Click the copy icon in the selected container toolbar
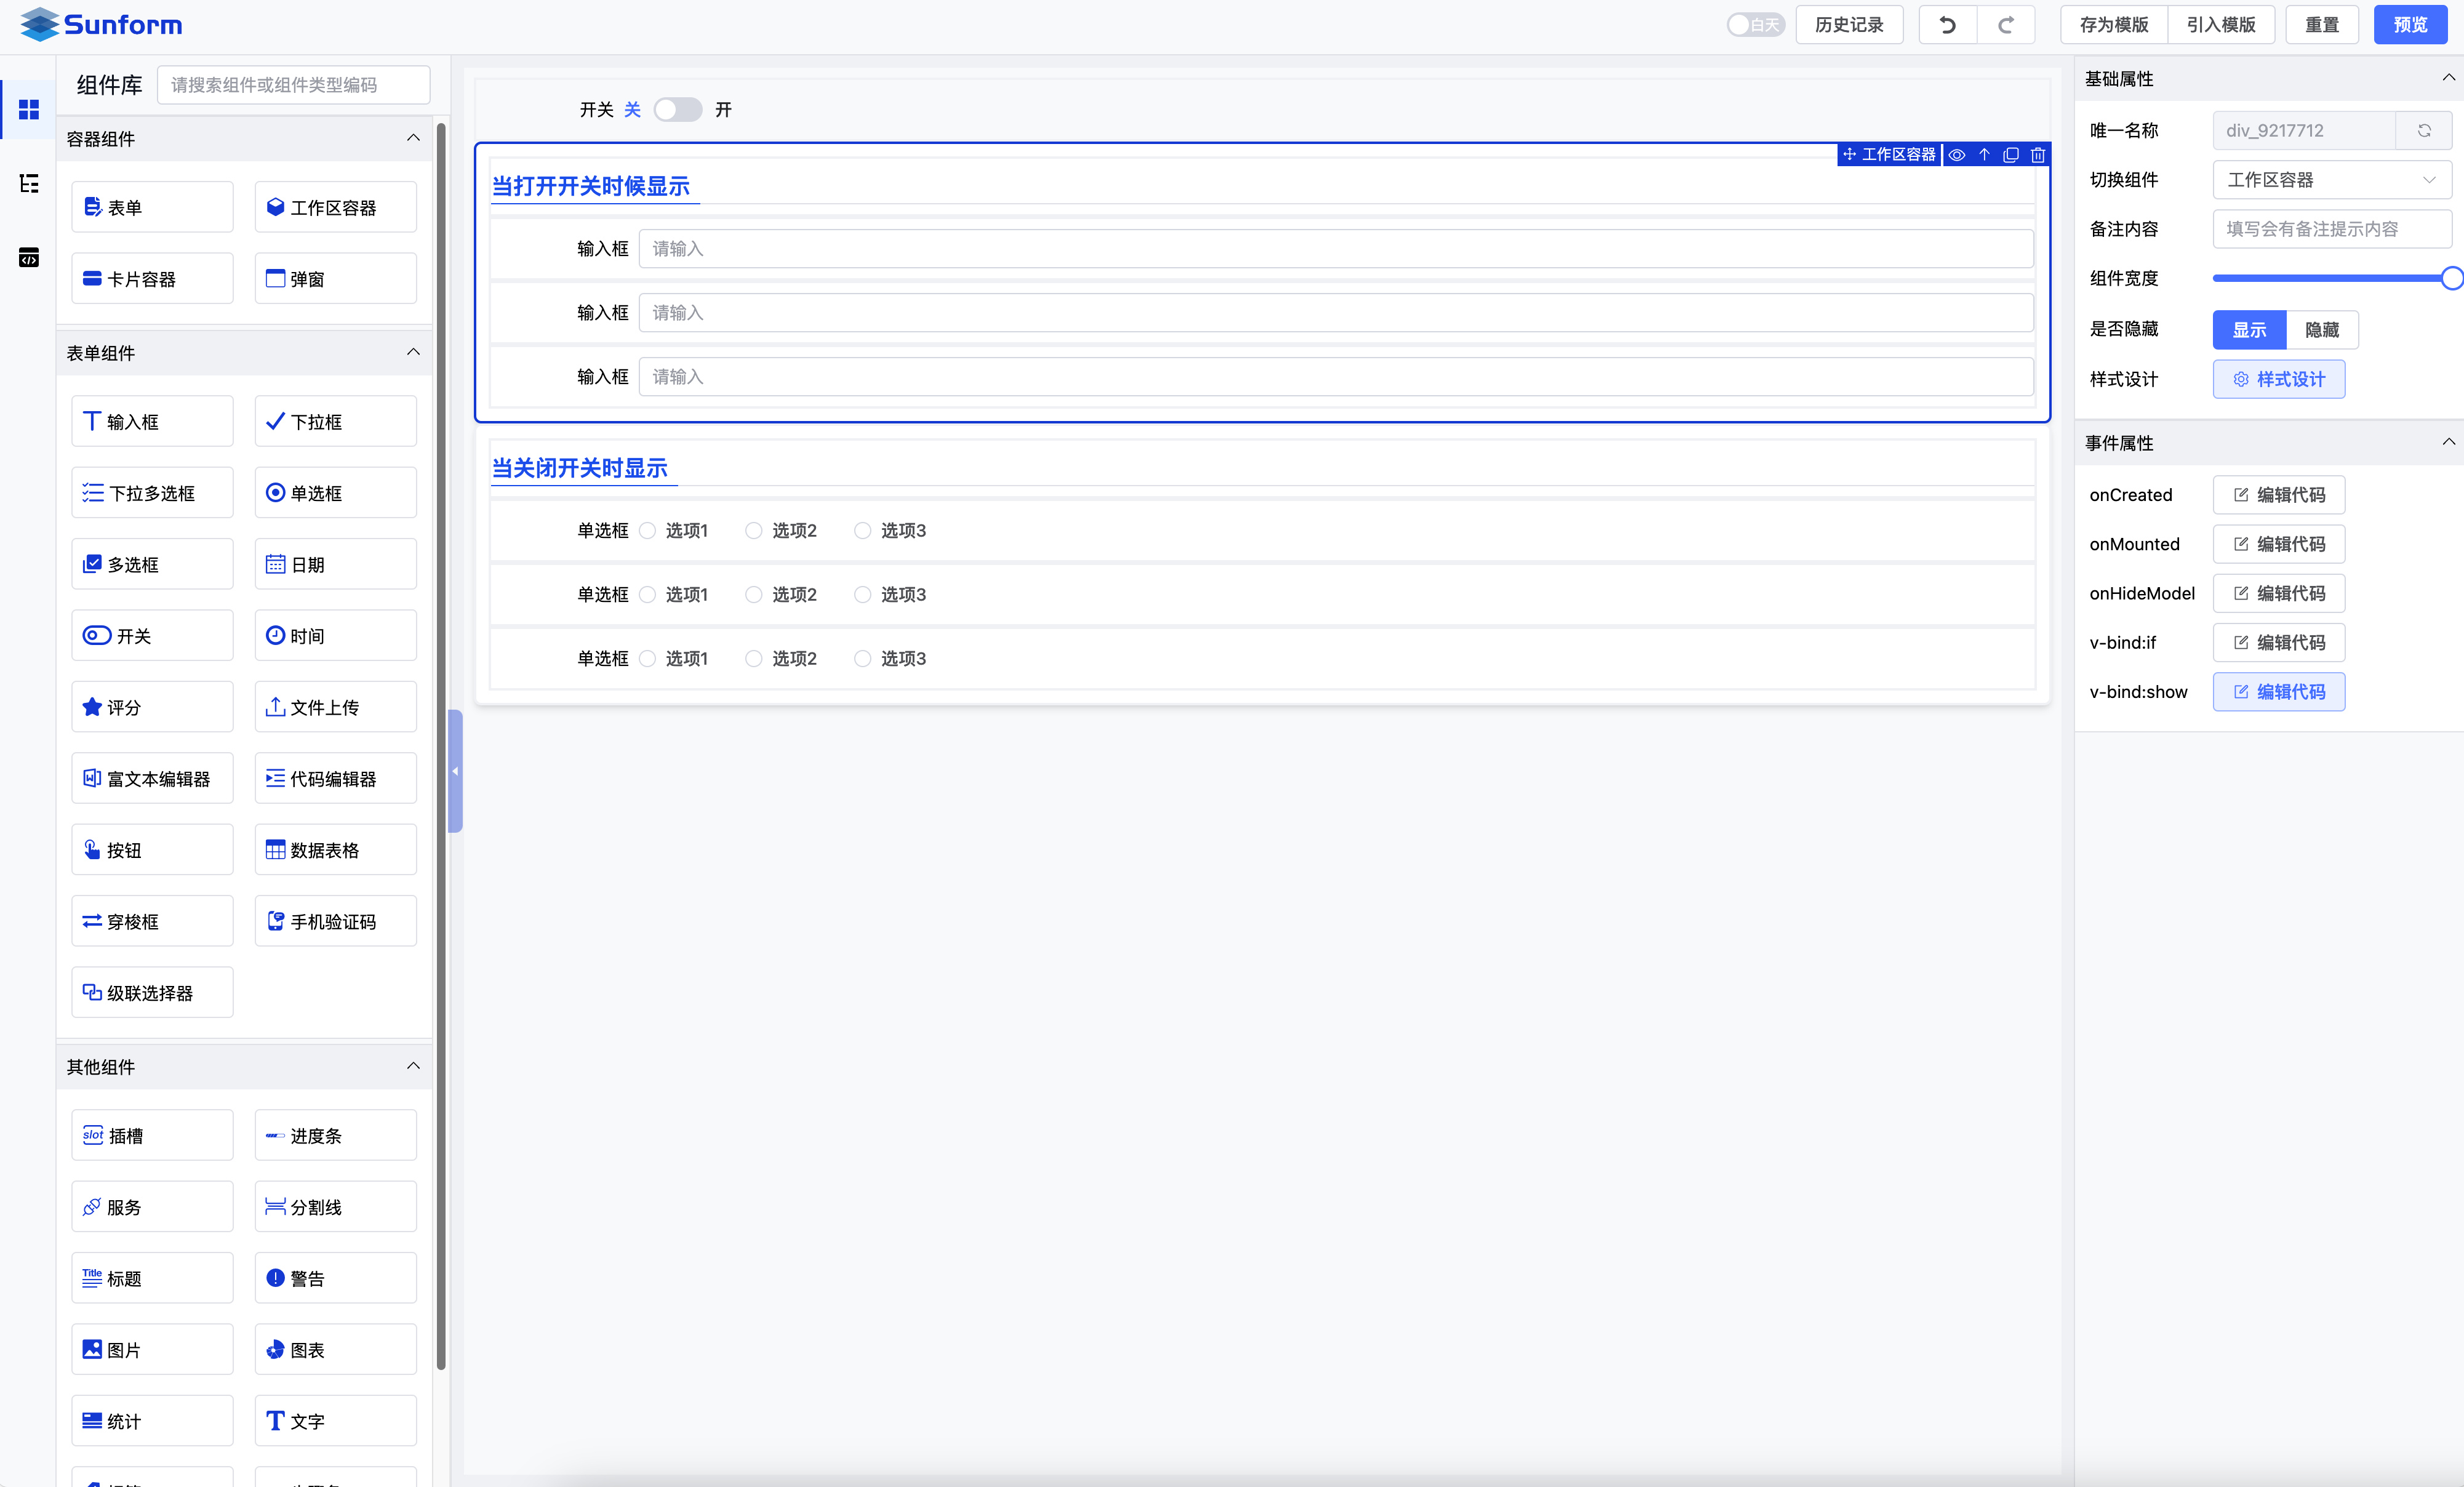This screenshot has width=2464, height=1487. tap(2011, 155)
